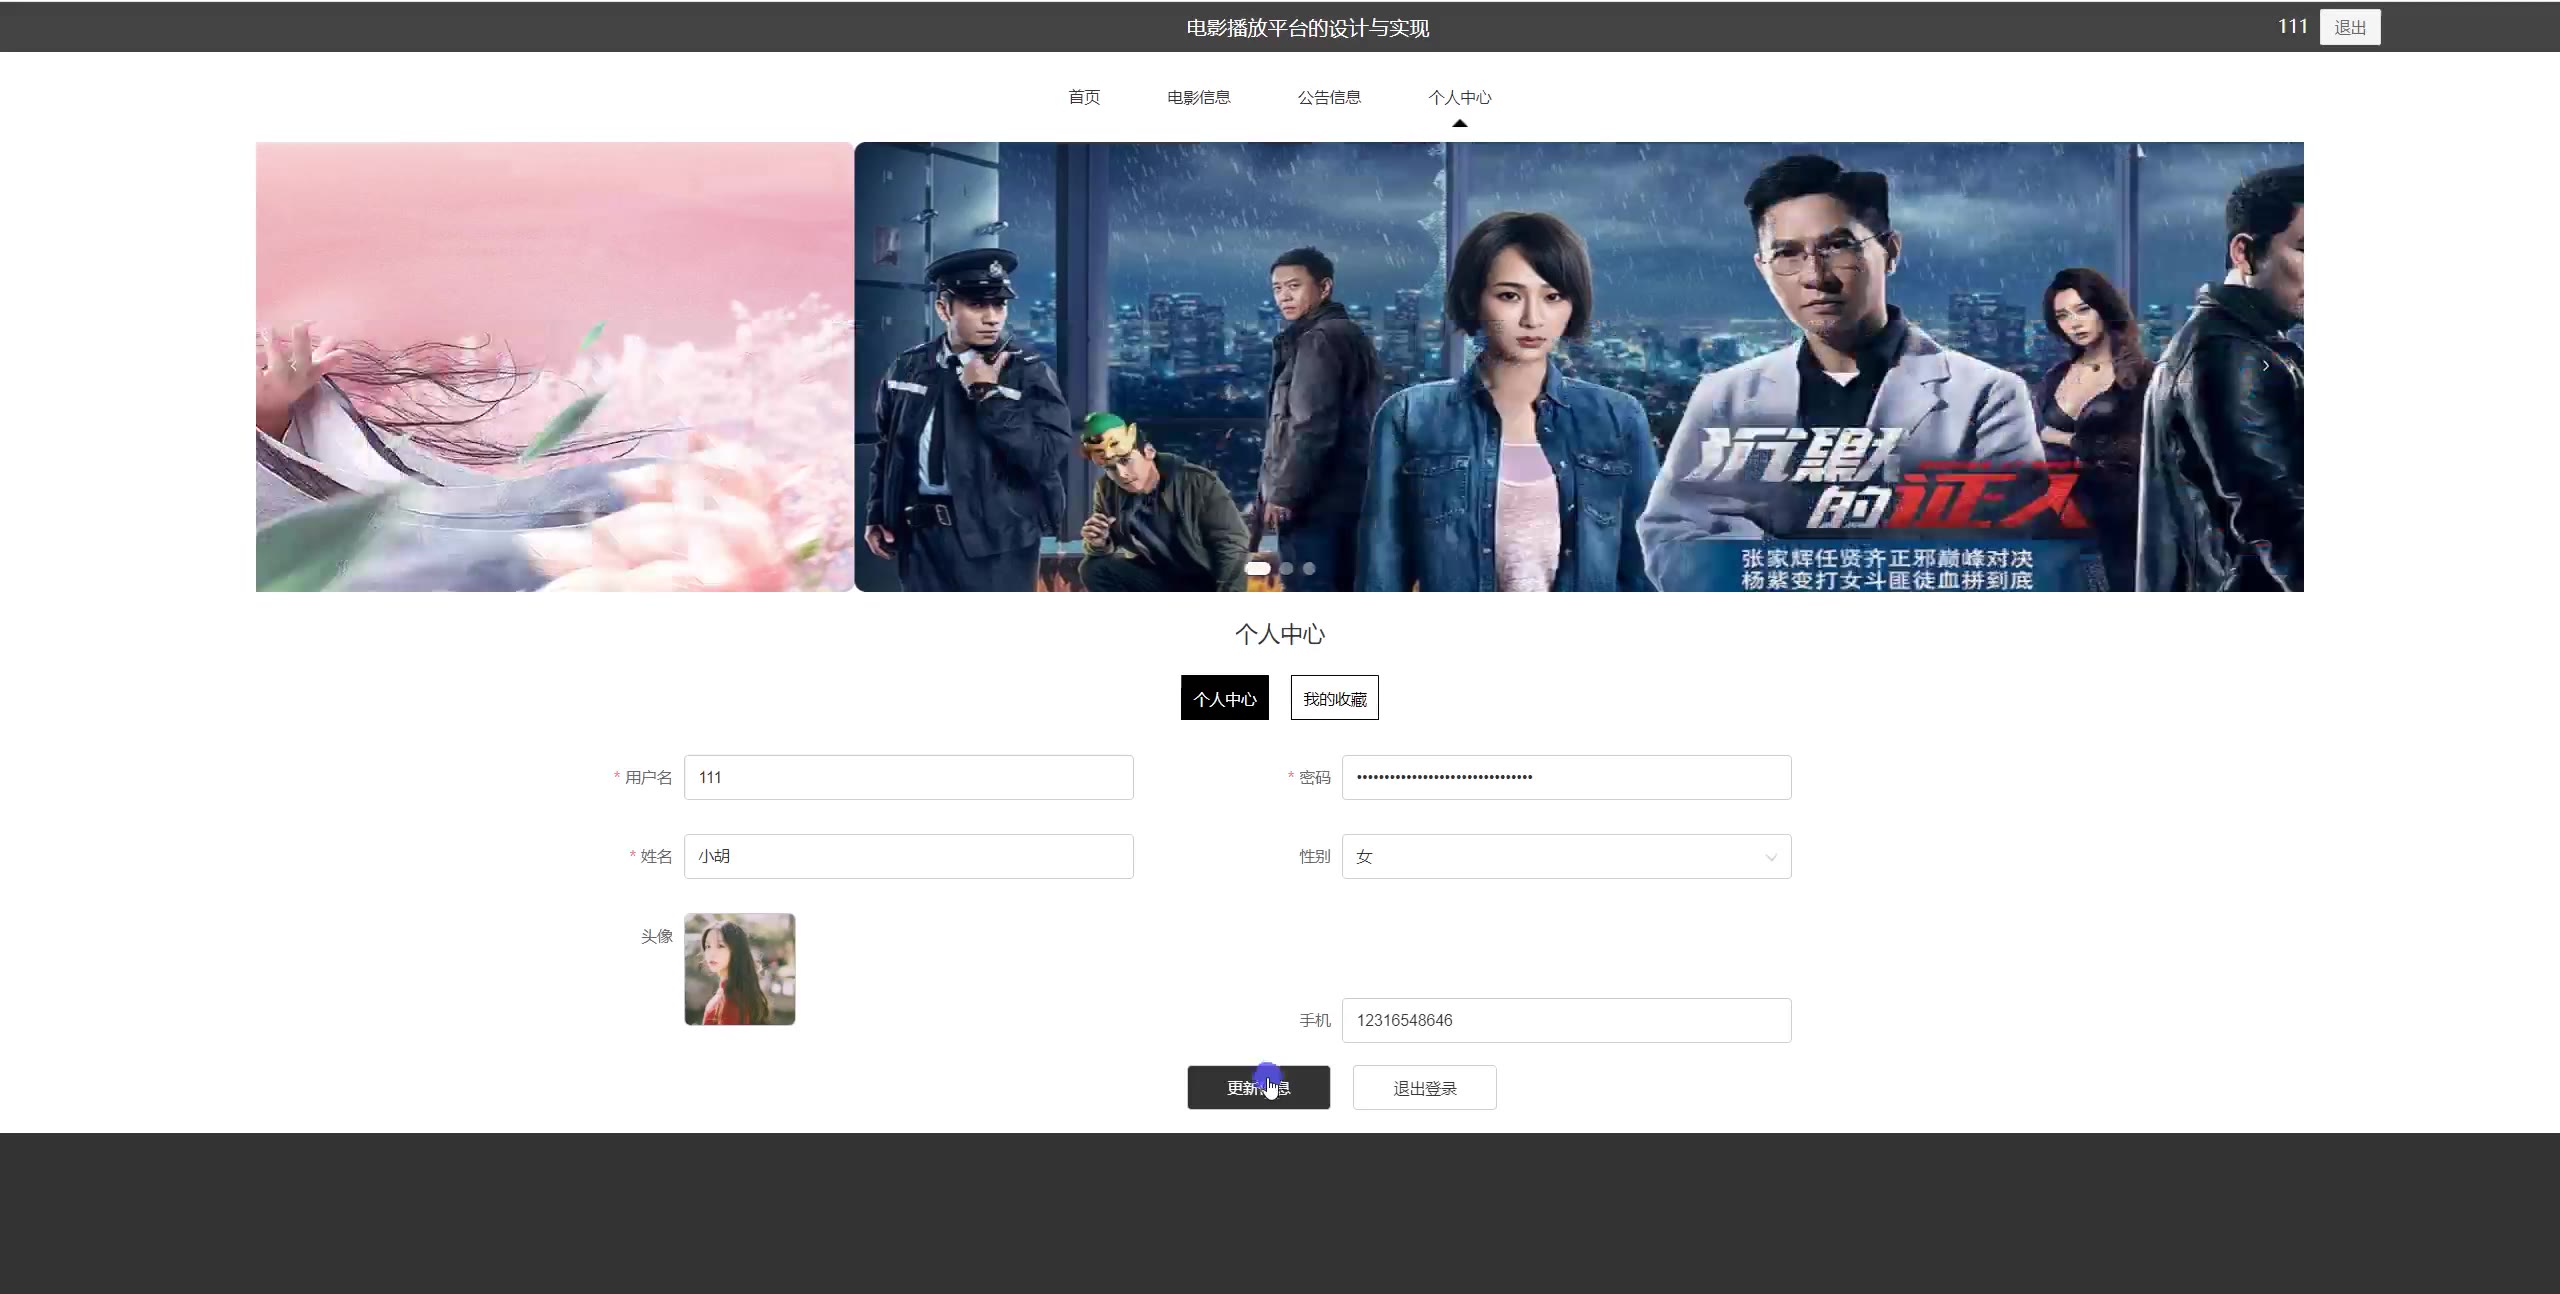
Task: Click the carousel next-slide arrow
Action: point(2265,366)
